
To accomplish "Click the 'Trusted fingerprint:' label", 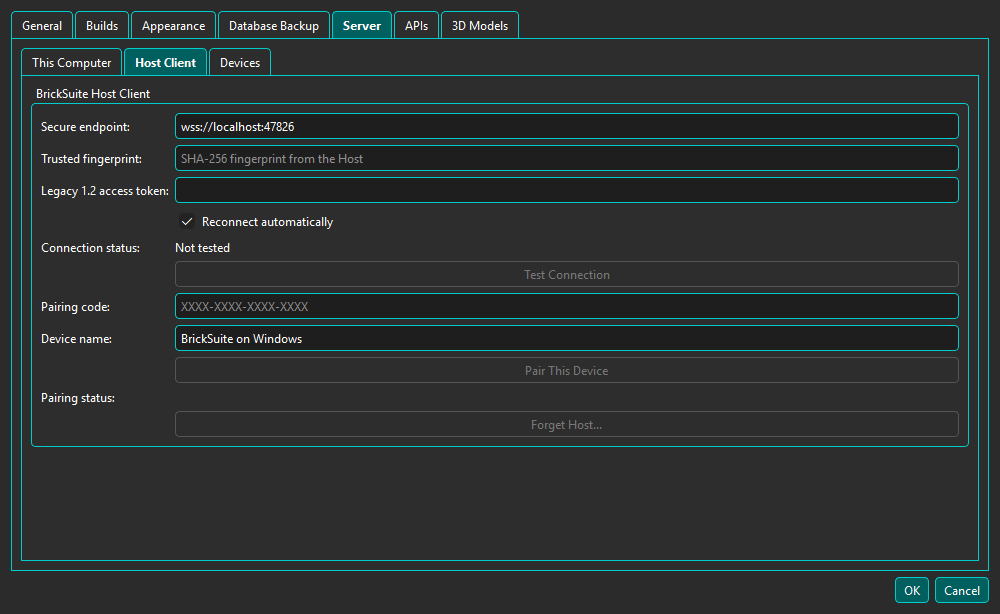I will (91, 159).
